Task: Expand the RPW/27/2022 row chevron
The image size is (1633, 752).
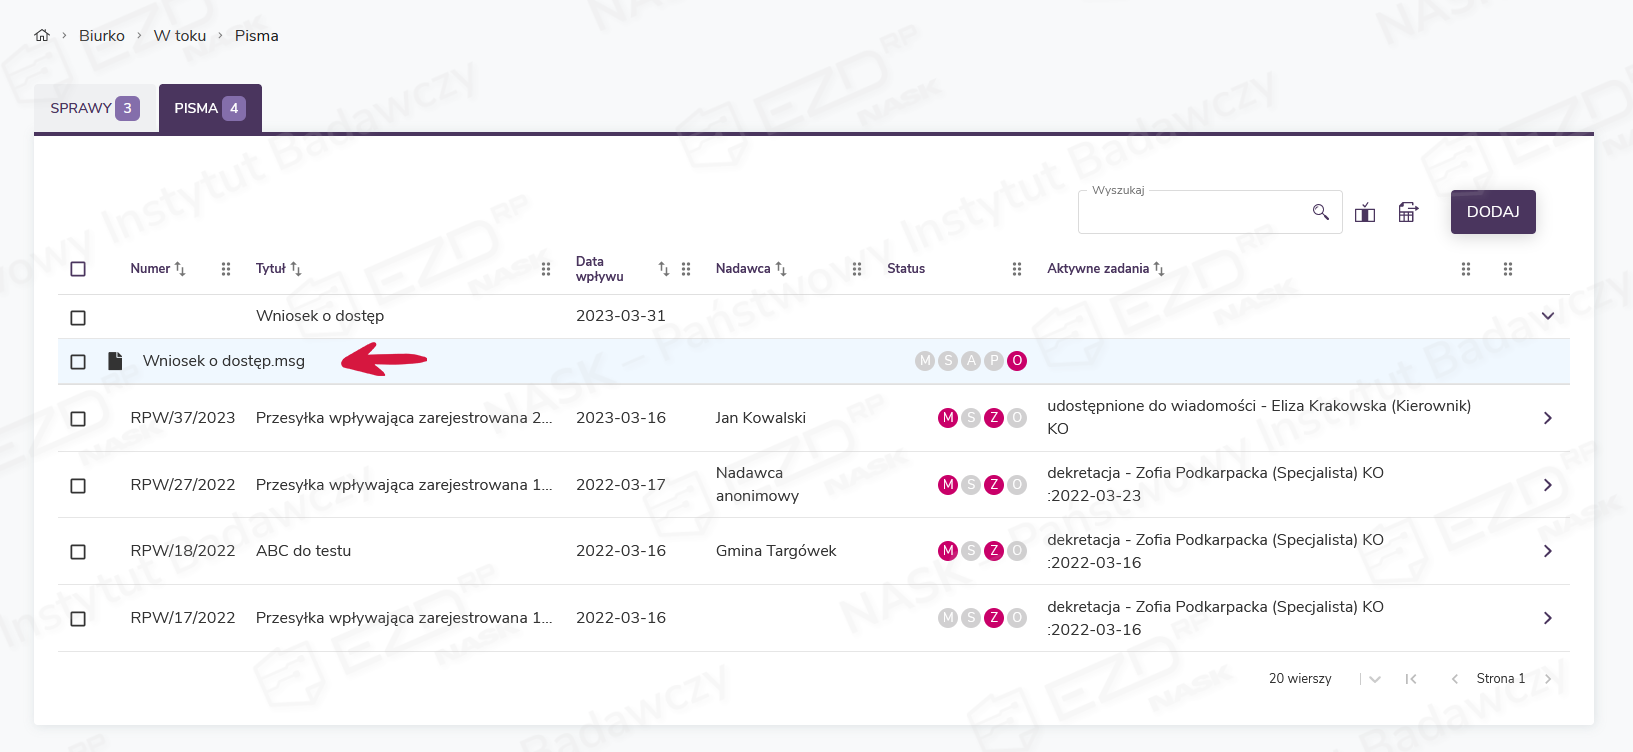Action: pos(1547,485)
